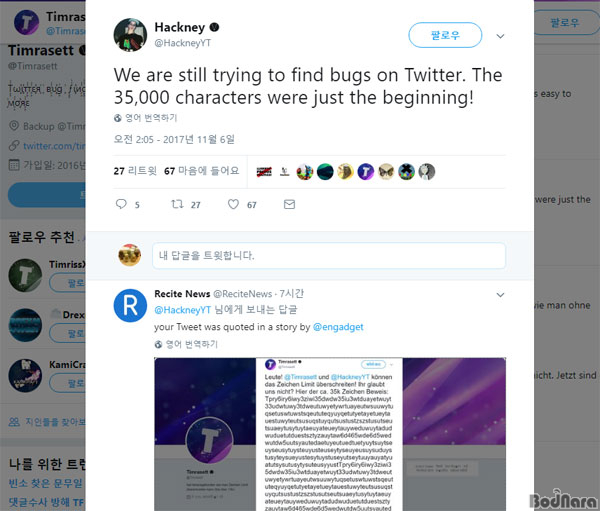This screenshot has width=600, height=511.
Task: Click the retweet icon under the tweet
Action: 177,204
